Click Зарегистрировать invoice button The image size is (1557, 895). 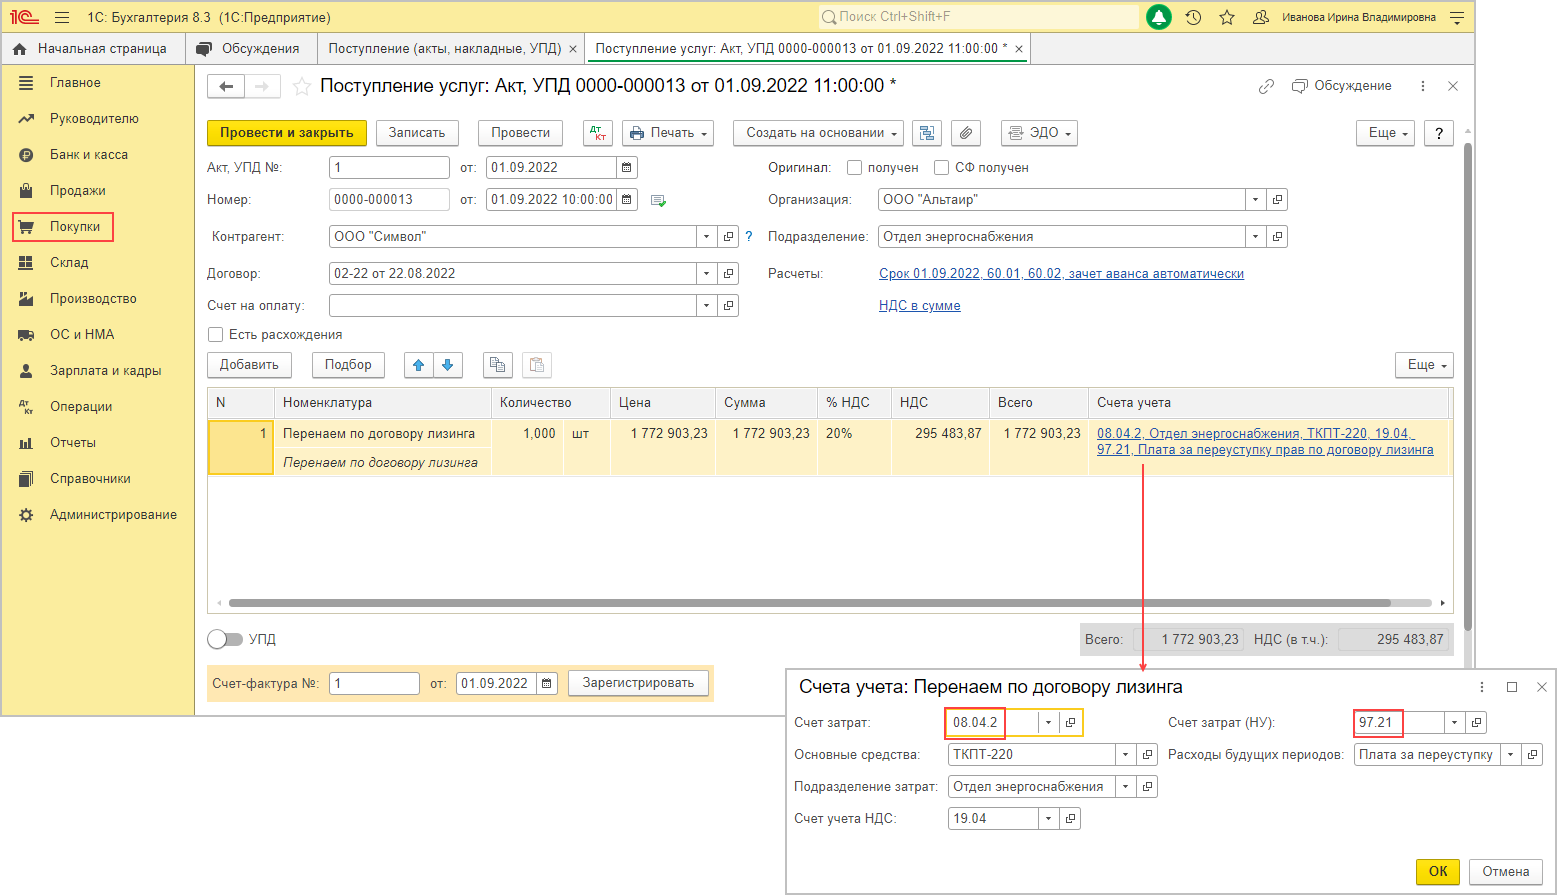[x=638, y=683]
